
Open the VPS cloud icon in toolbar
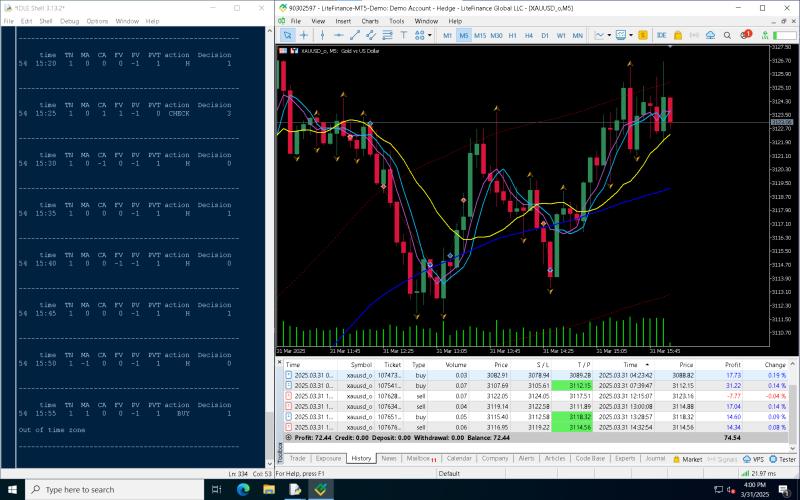(x=710, y=35)
